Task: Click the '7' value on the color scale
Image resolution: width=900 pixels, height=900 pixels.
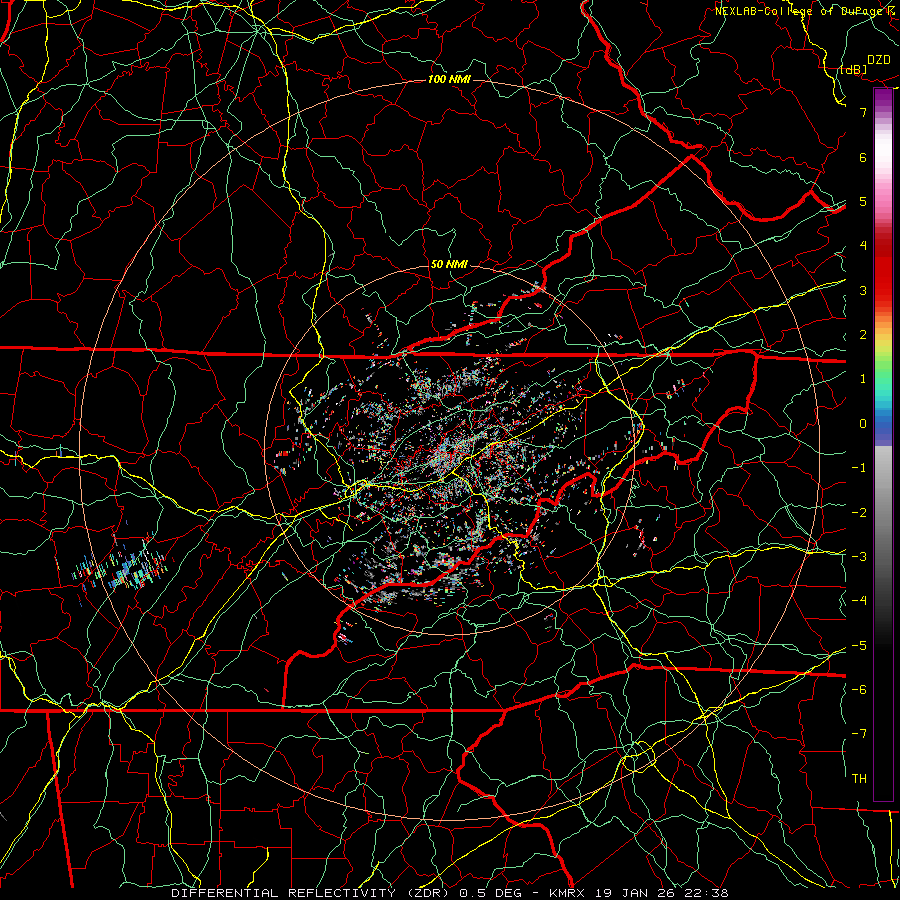Action: (863, 112)
